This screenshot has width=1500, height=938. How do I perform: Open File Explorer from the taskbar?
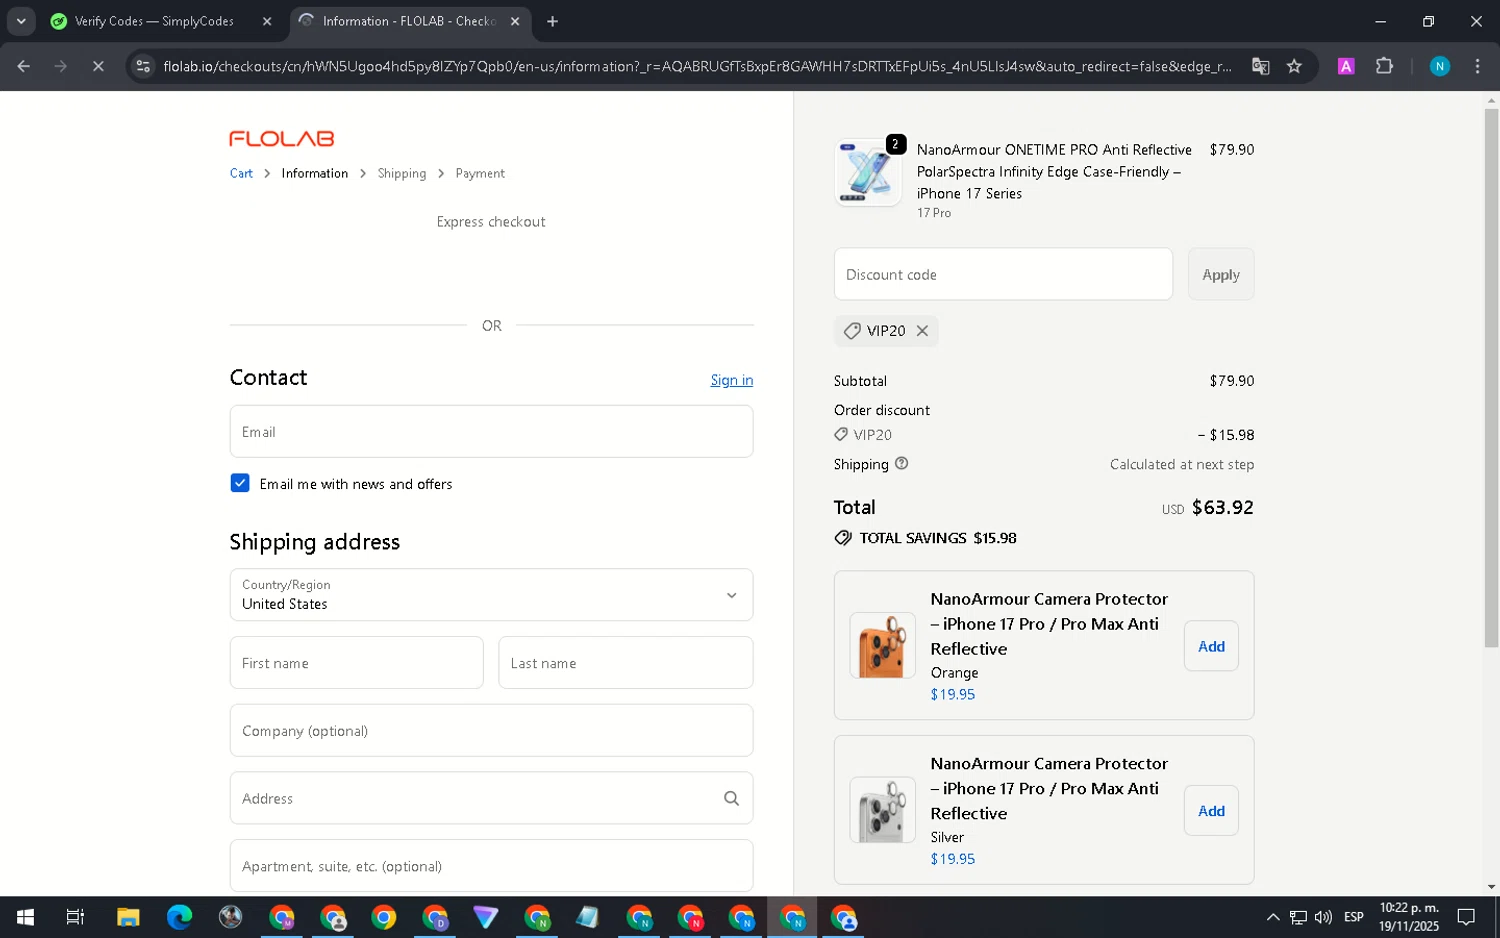point(128,917)
